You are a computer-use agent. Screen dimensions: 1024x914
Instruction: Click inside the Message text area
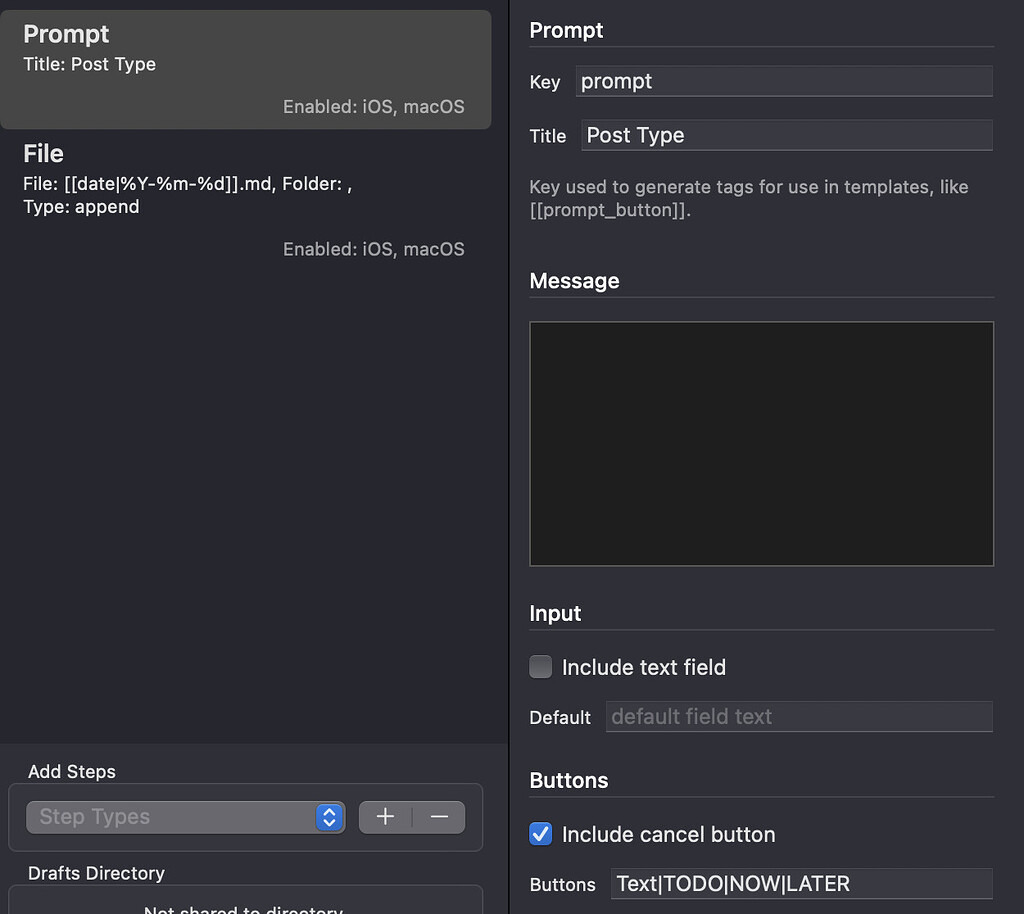point(761,443)
